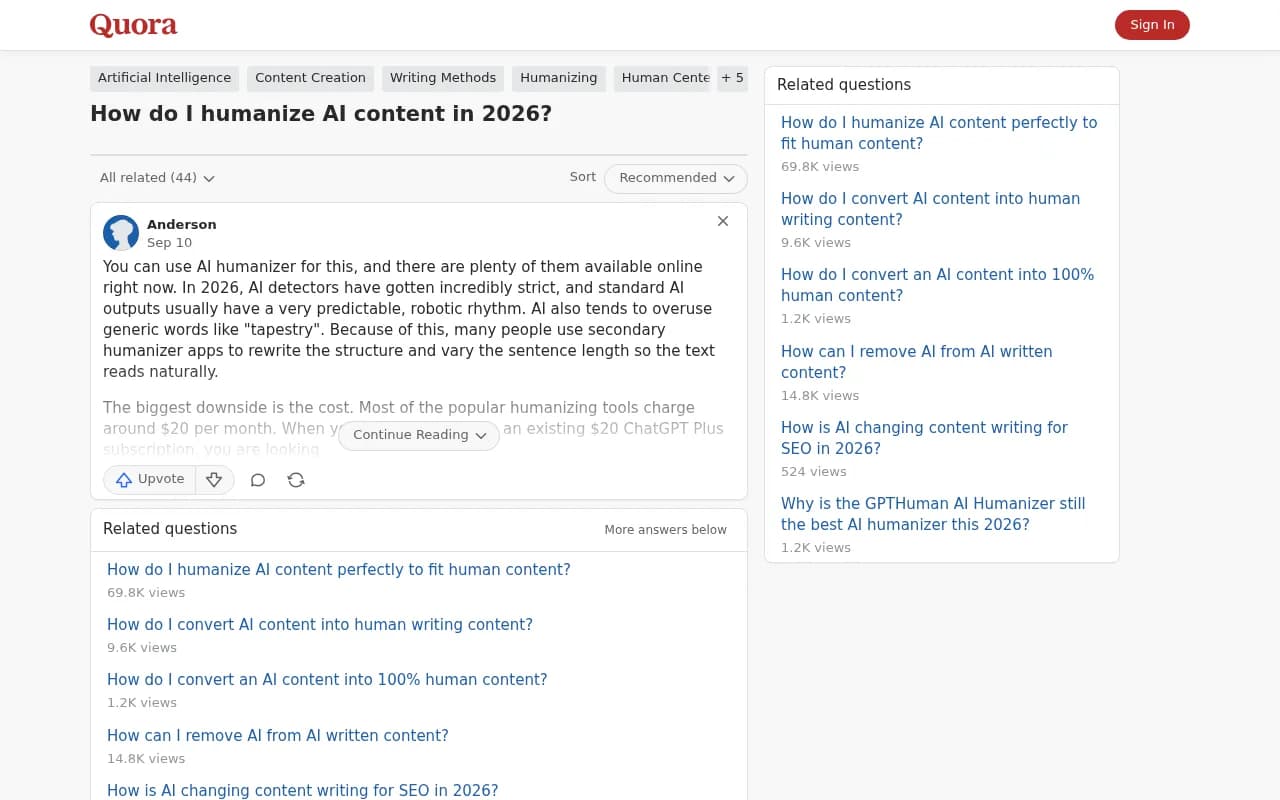
Task: Open main list link 'humanize AI content perfectly'
Action: pos(339,570)
